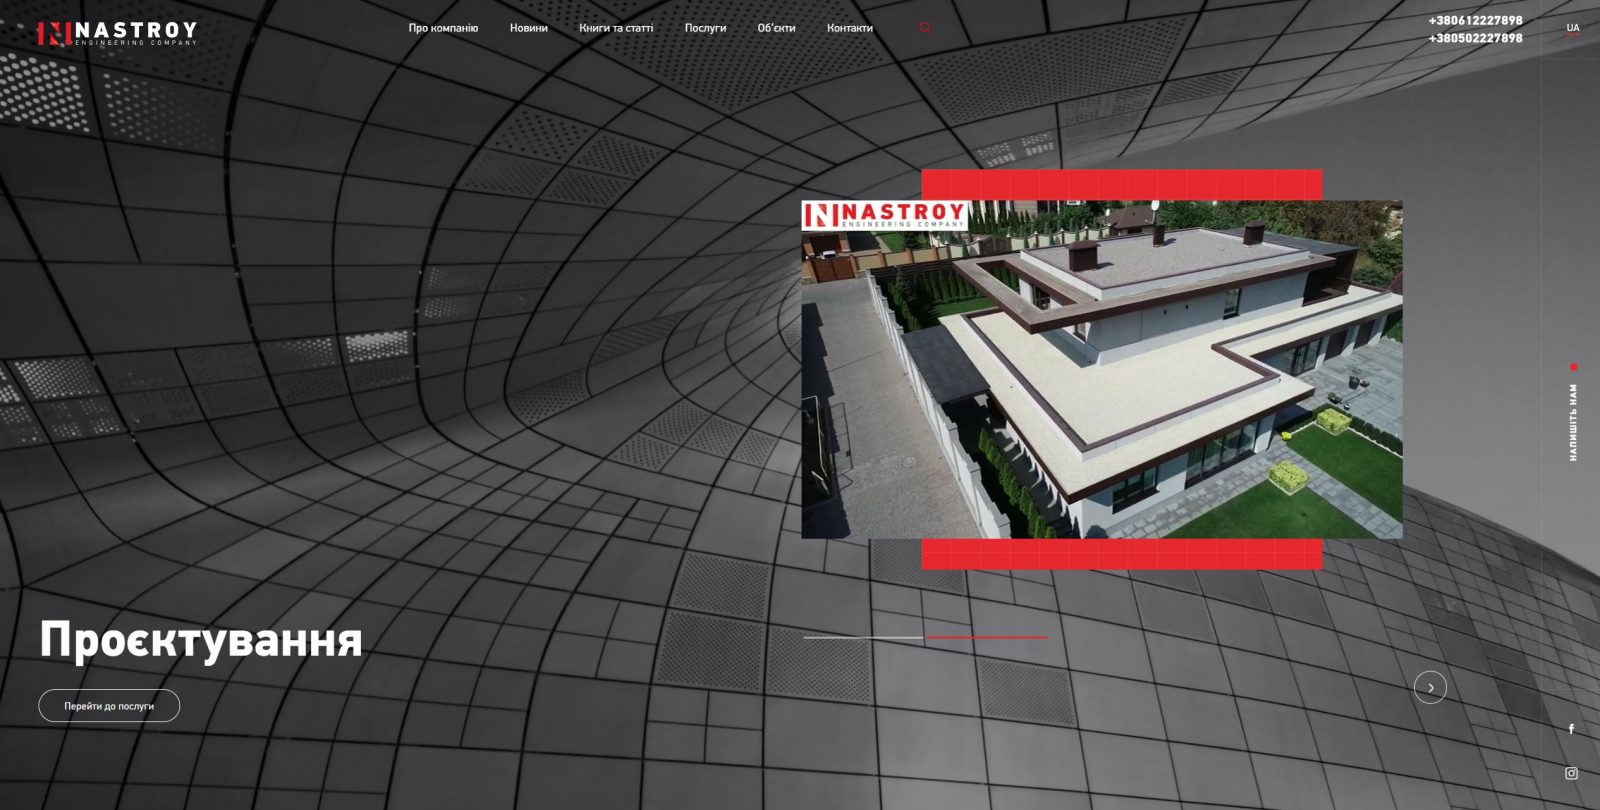Open the Контакти page
The height and width of the screenshot is (810, 1600).
tap(849, 28)
